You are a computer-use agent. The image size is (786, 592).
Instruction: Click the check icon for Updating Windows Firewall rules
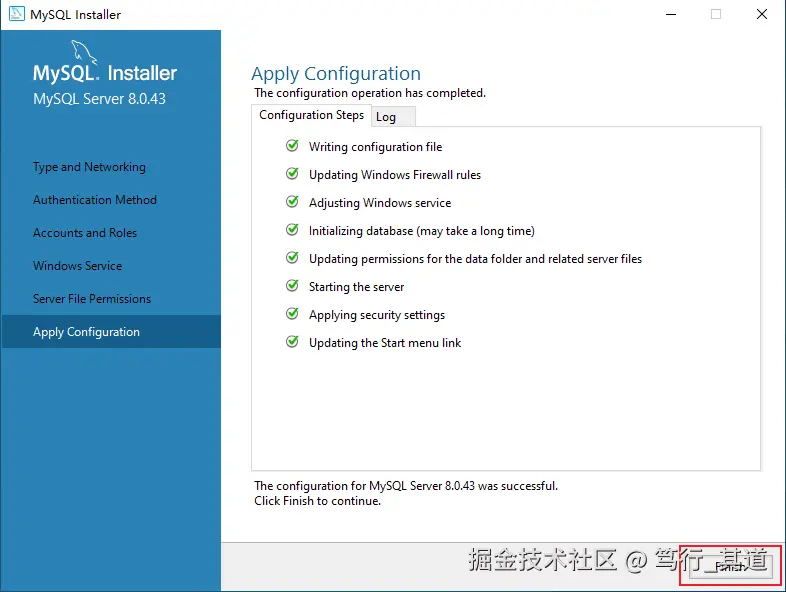point(292,174)
